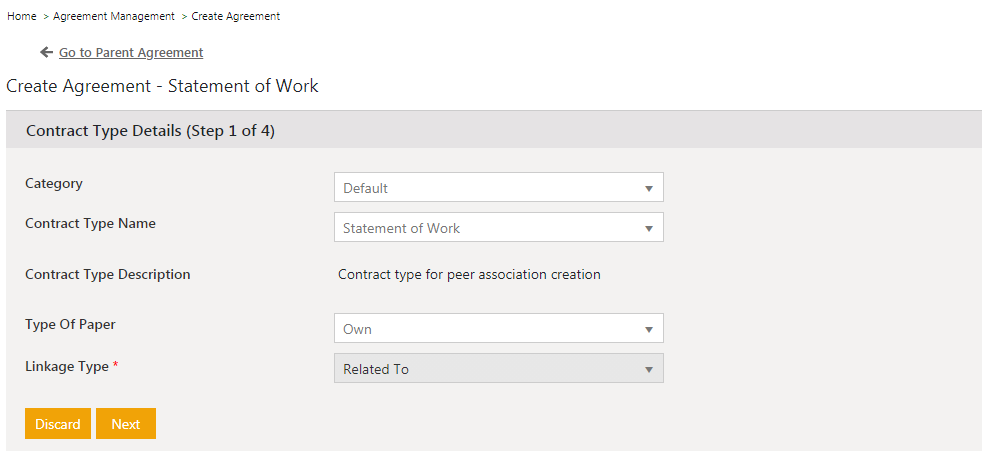Viewport: 982px width, 451px height.
Task: Click the Contract Type Name dropdown arrow icon
Action: (x=649, y=229)
